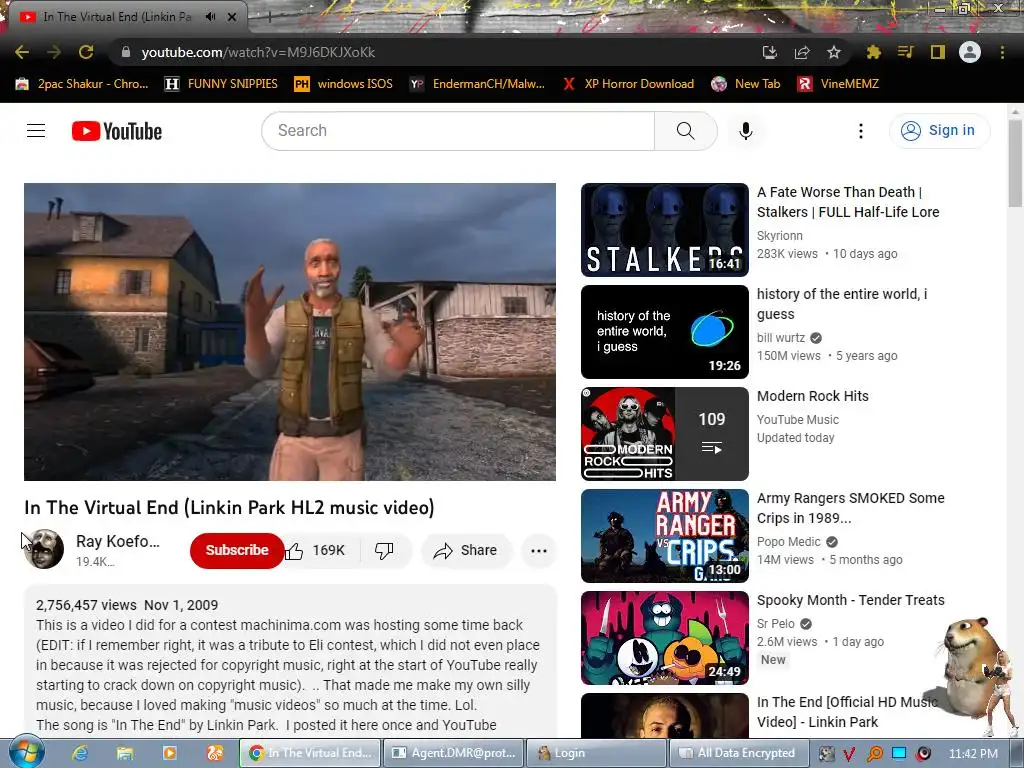Open Windows Explorer folder in taskbar
This screenshot has height=768, width=1024.
coord(125,753)
